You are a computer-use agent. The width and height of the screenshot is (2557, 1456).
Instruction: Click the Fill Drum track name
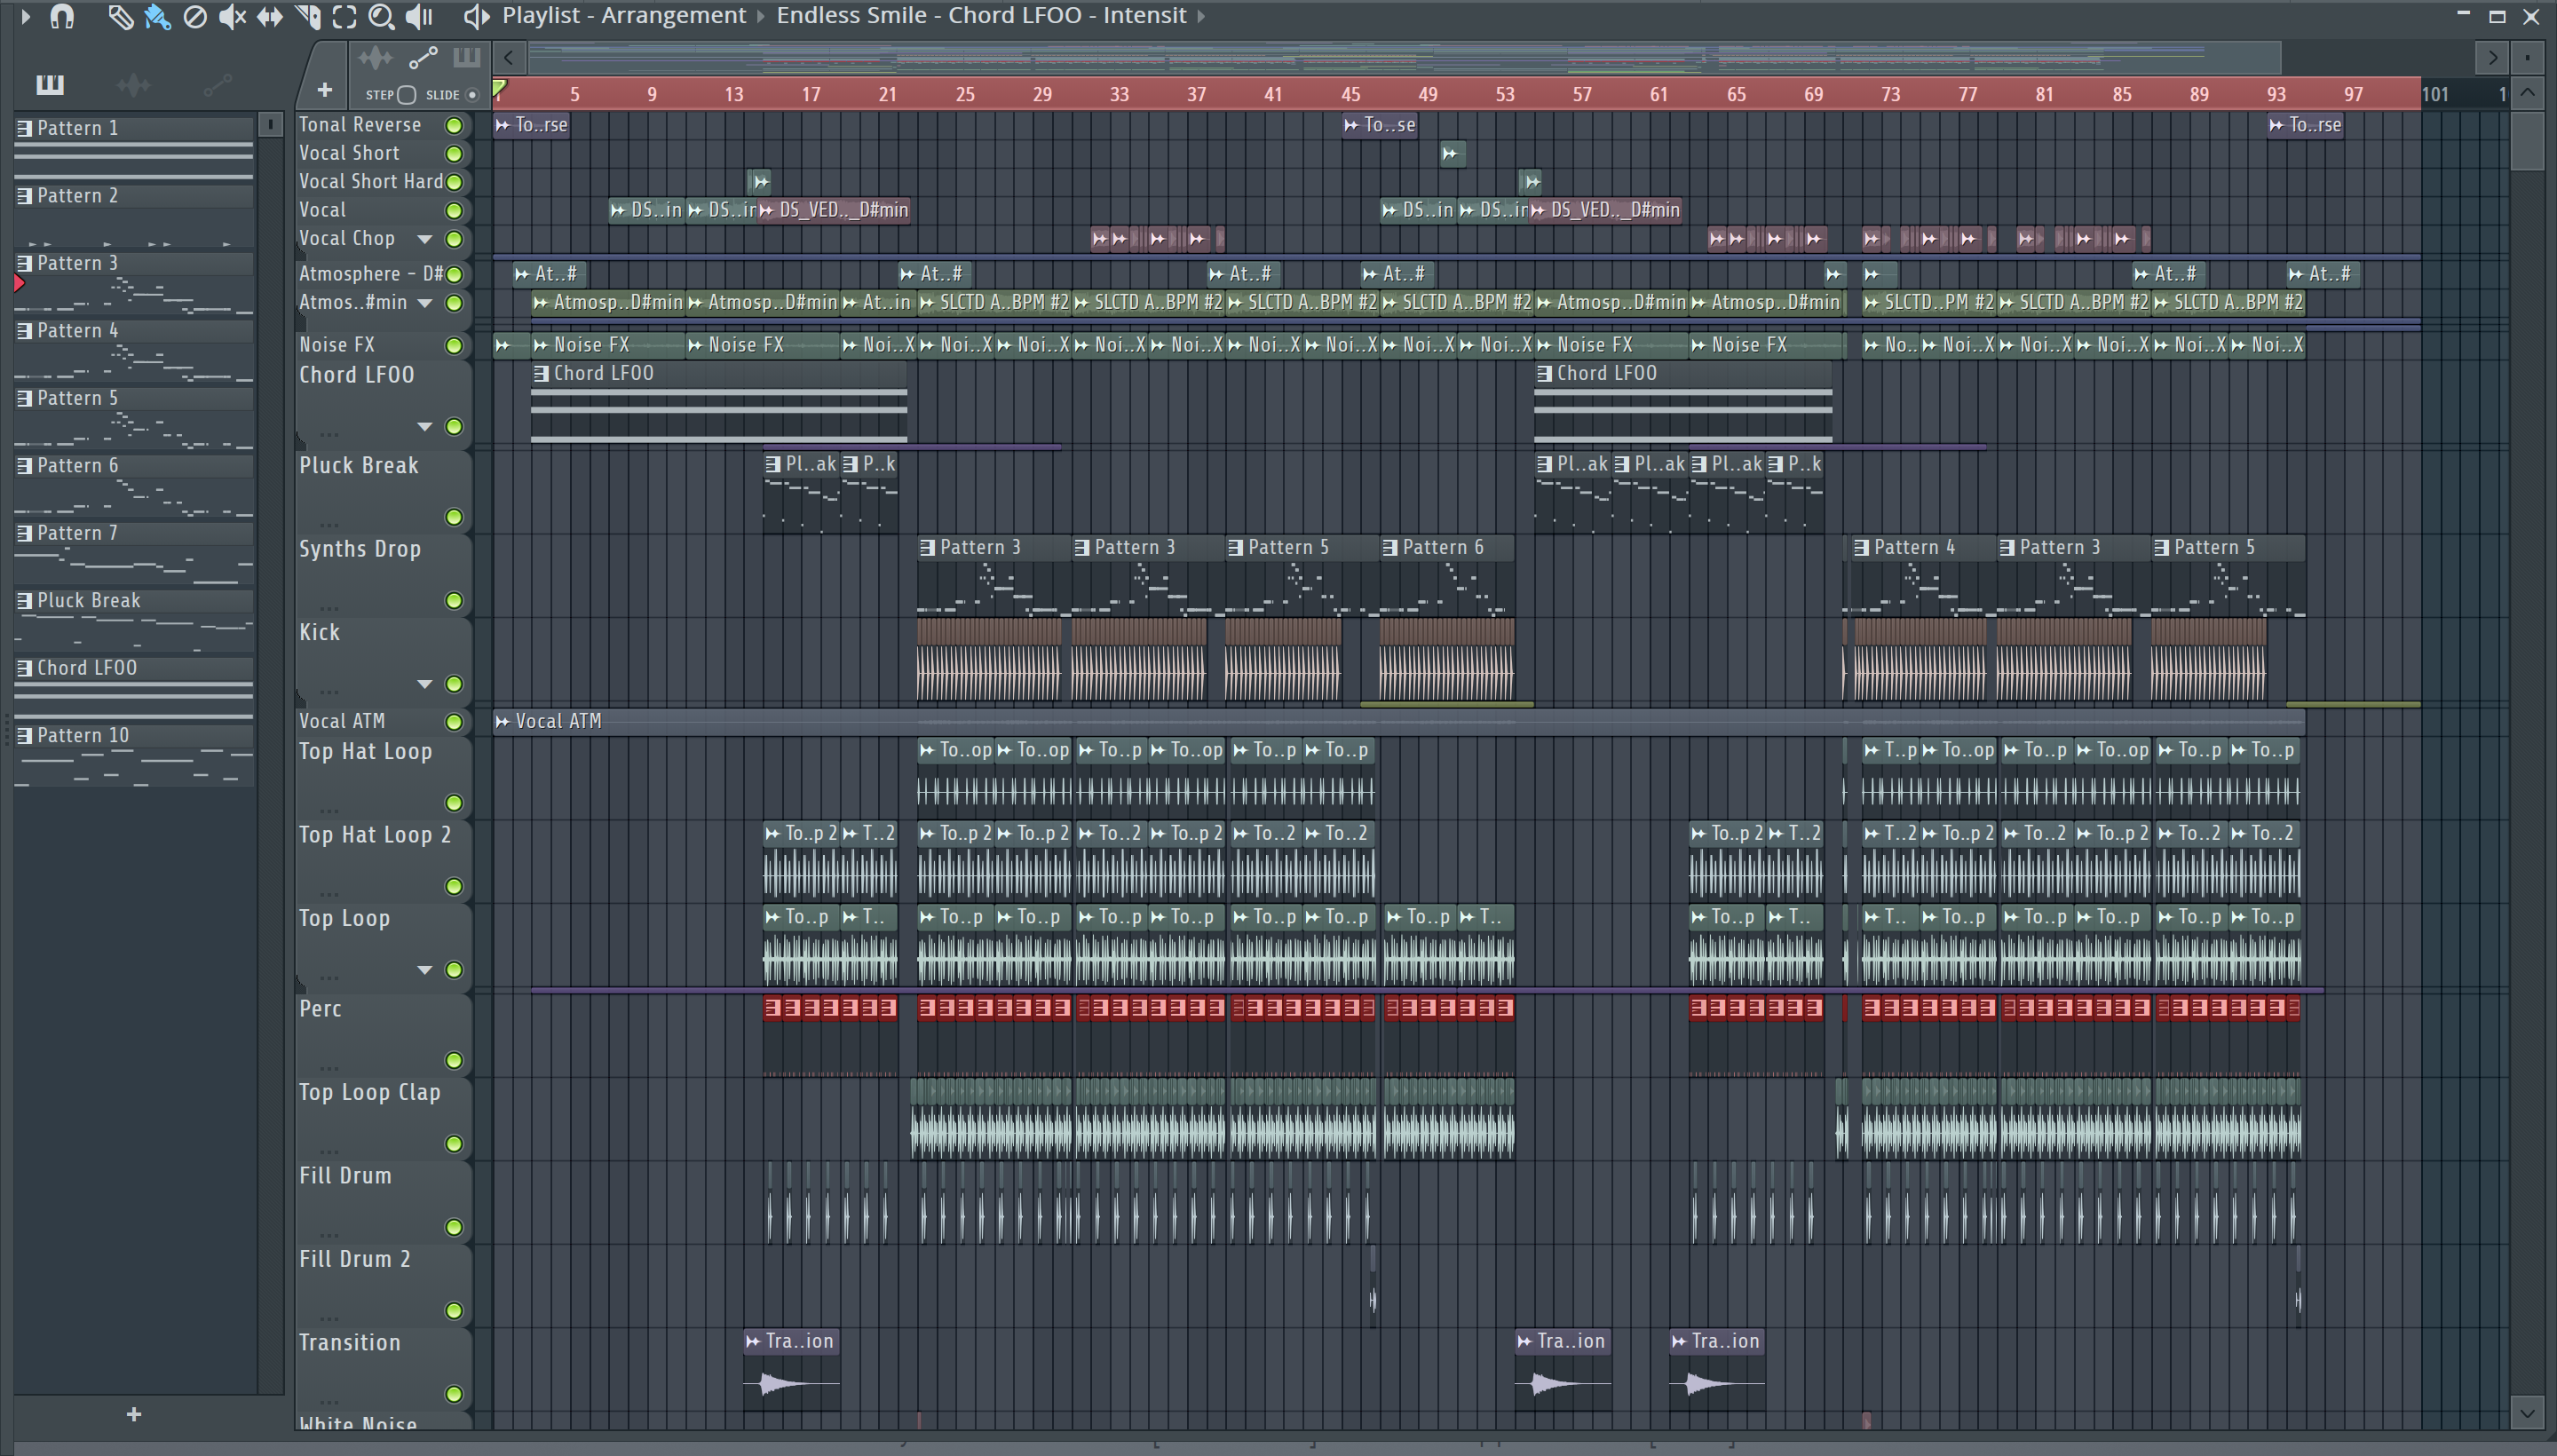(x=346, y=1177)
